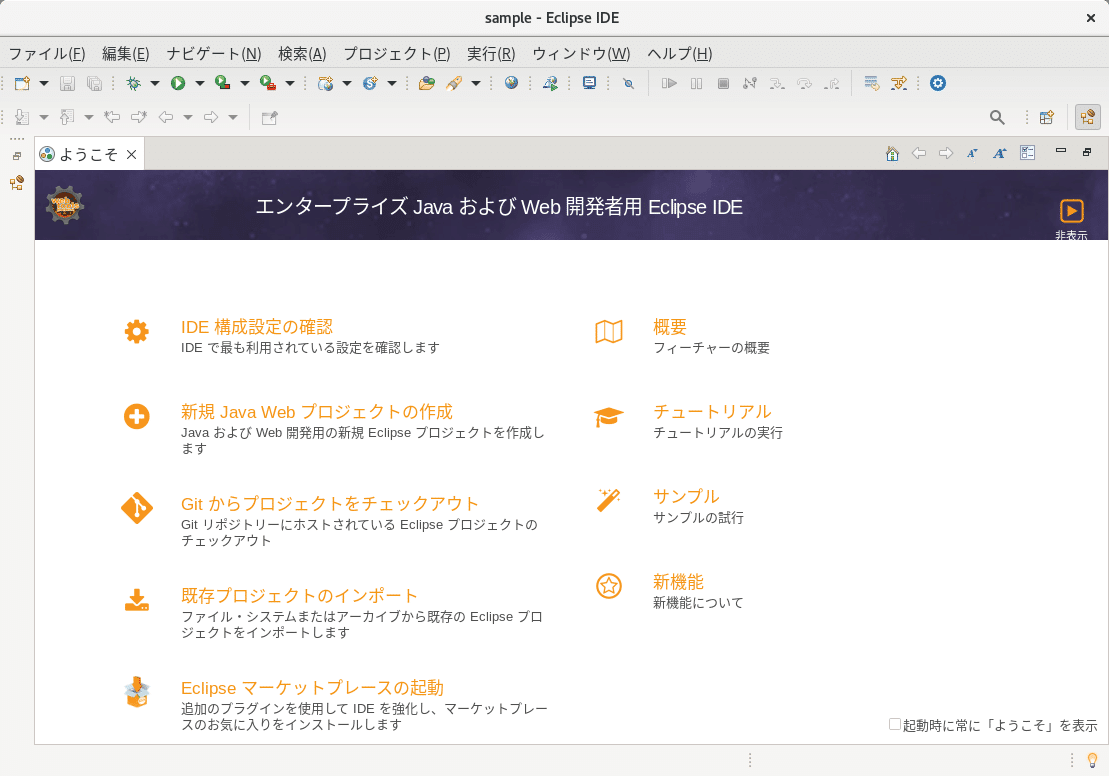Click the Suspend pause icon
Image resolution: width=1109 pixels, height=776 pixels.
click(697, 83)
